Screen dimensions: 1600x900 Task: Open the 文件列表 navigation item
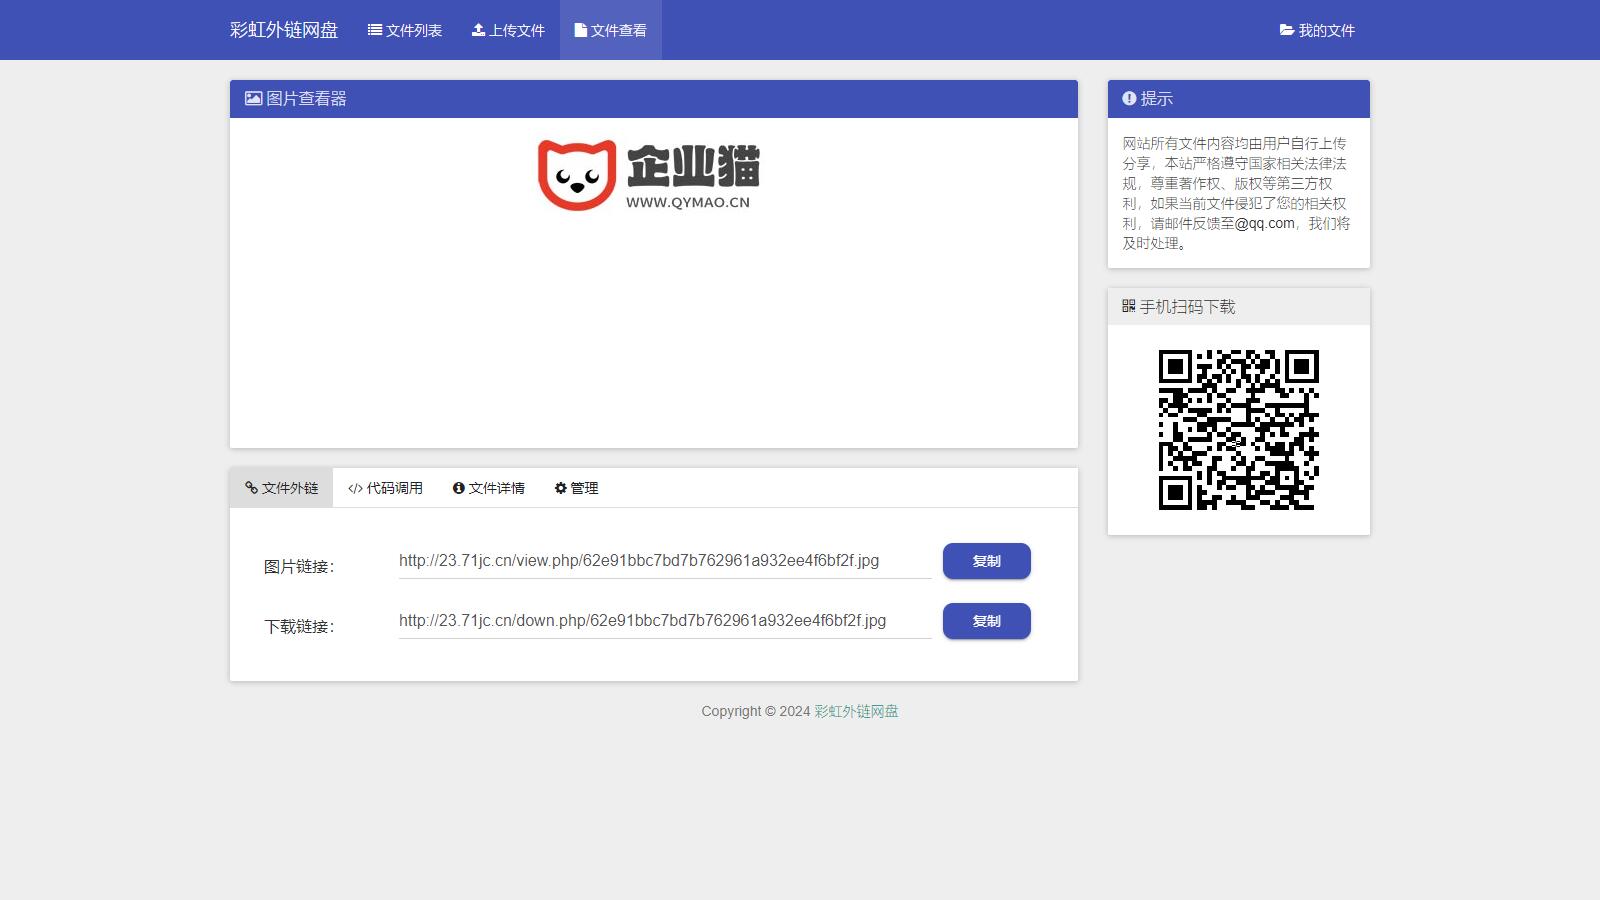tap(405, 30)
